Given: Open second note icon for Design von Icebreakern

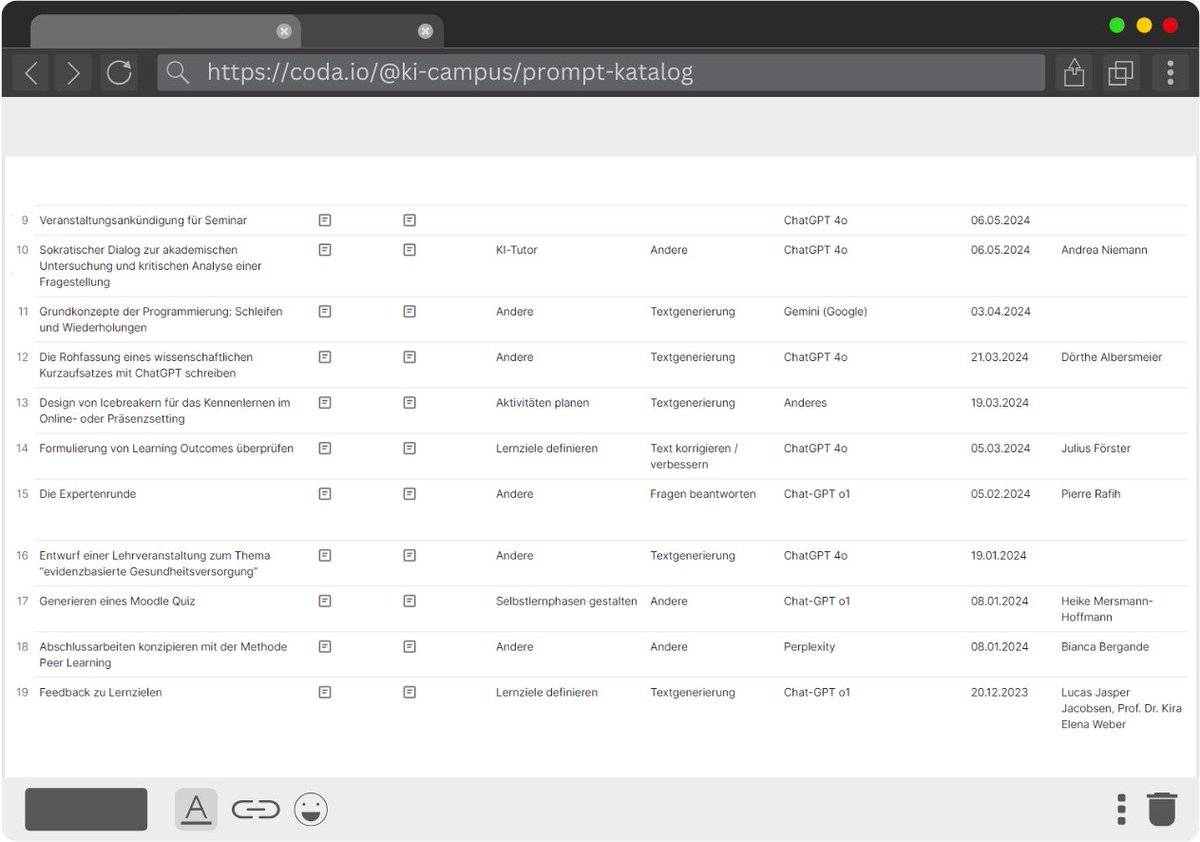Looking at the screenshot, I should (x=409, y=403).
